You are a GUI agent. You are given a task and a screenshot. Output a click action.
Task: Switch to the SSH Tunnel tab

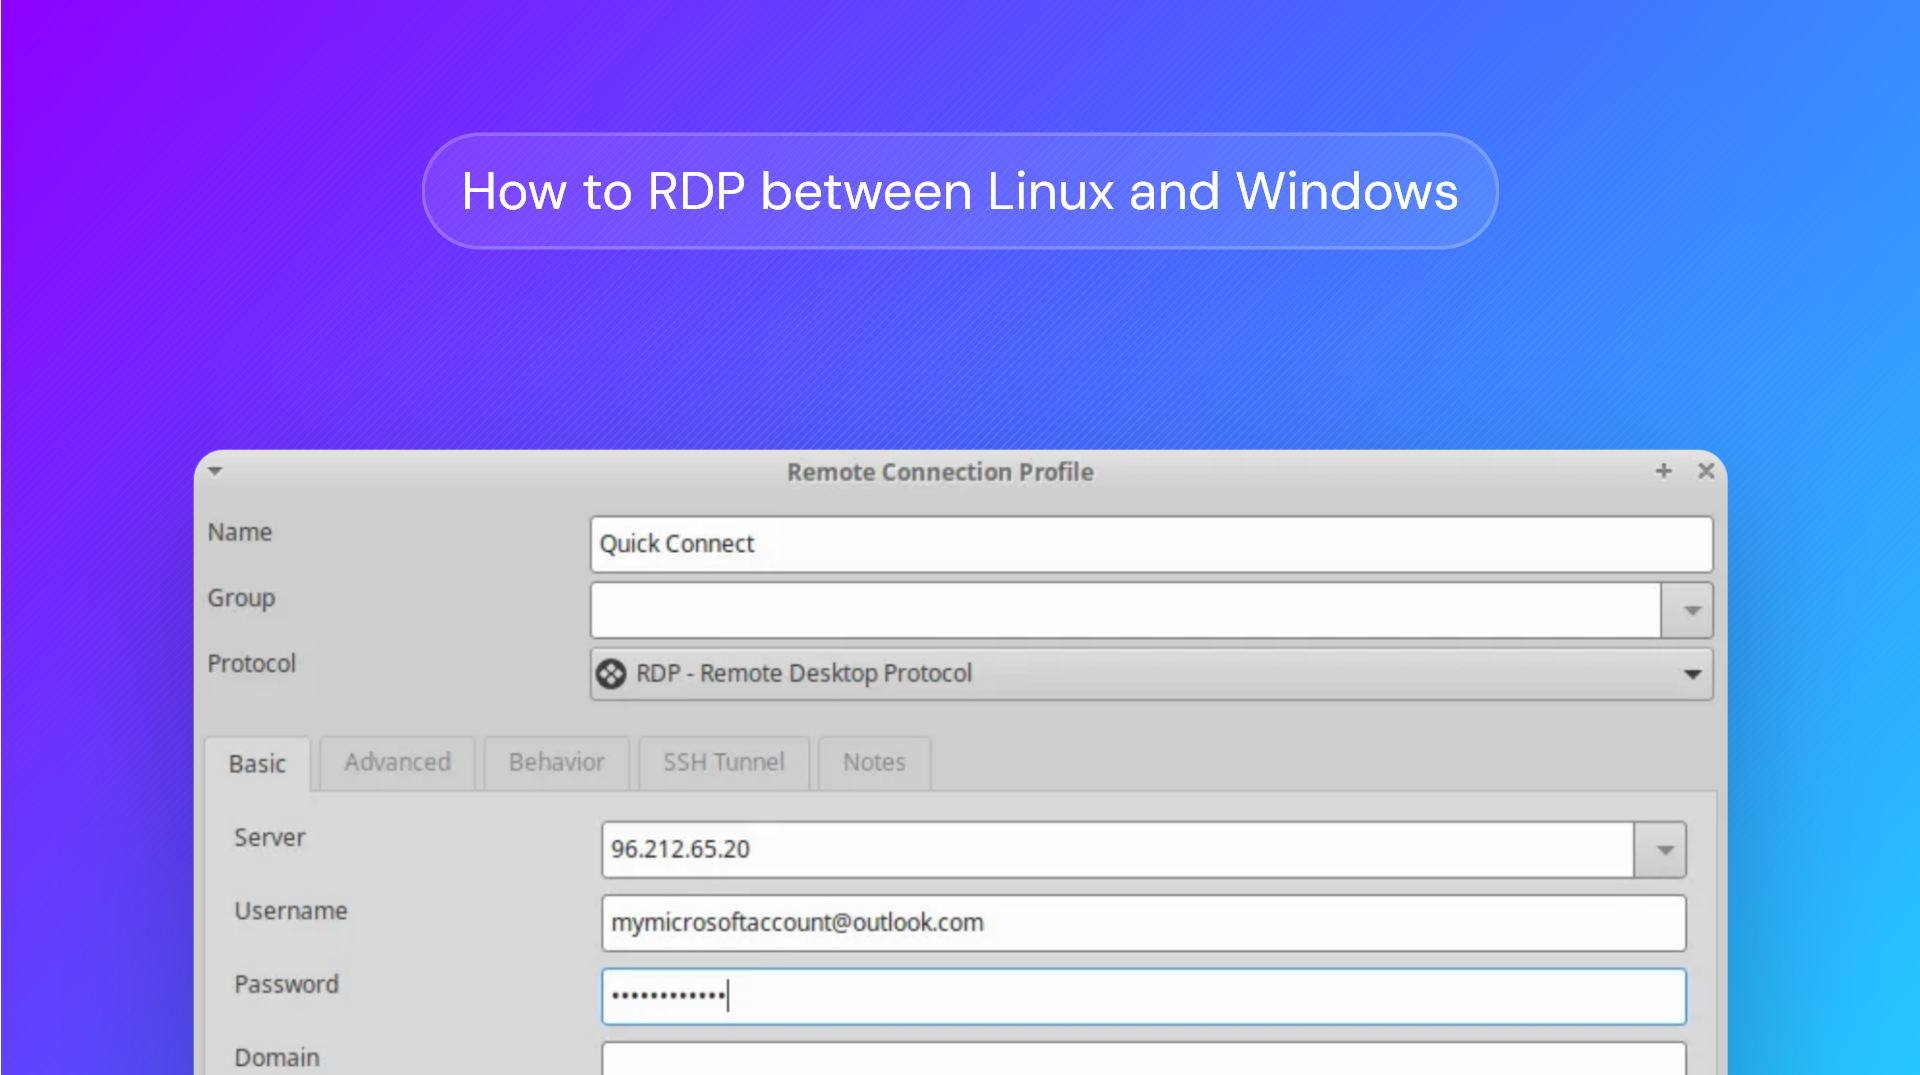[723, 763]
